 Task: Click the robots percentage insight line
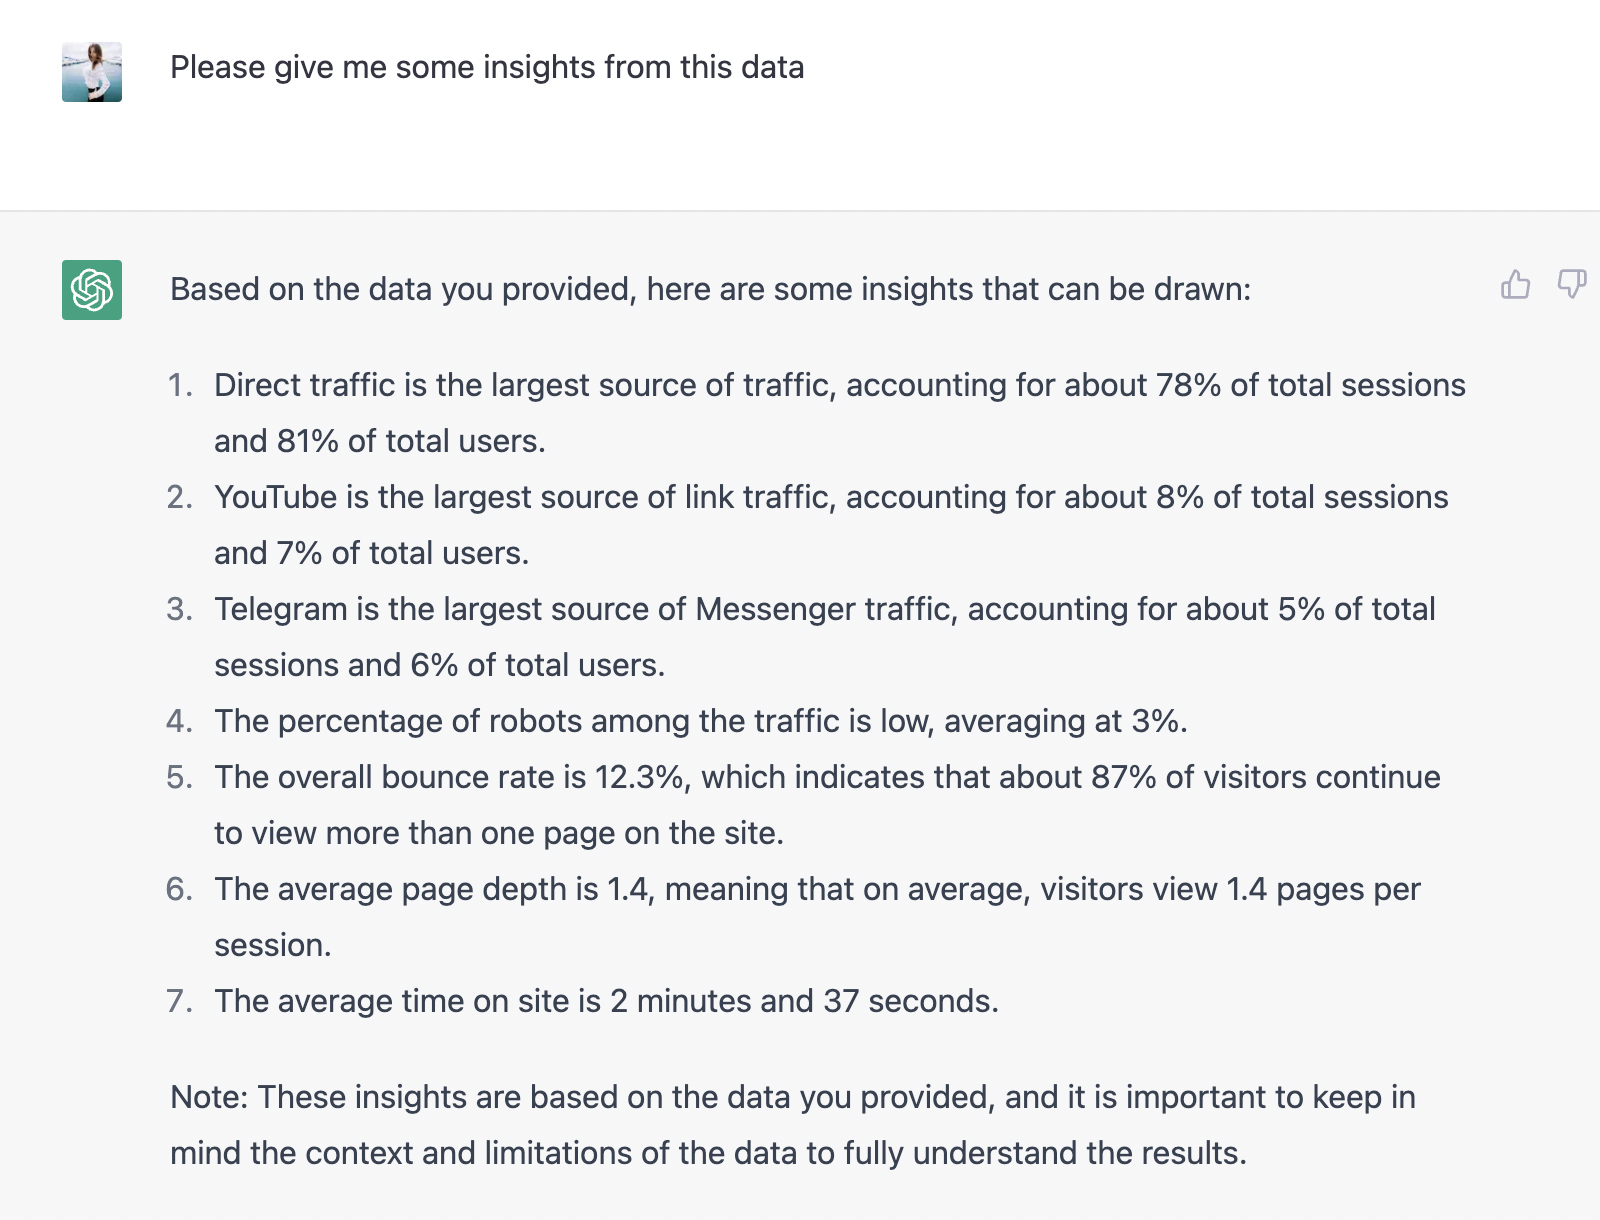700,721
